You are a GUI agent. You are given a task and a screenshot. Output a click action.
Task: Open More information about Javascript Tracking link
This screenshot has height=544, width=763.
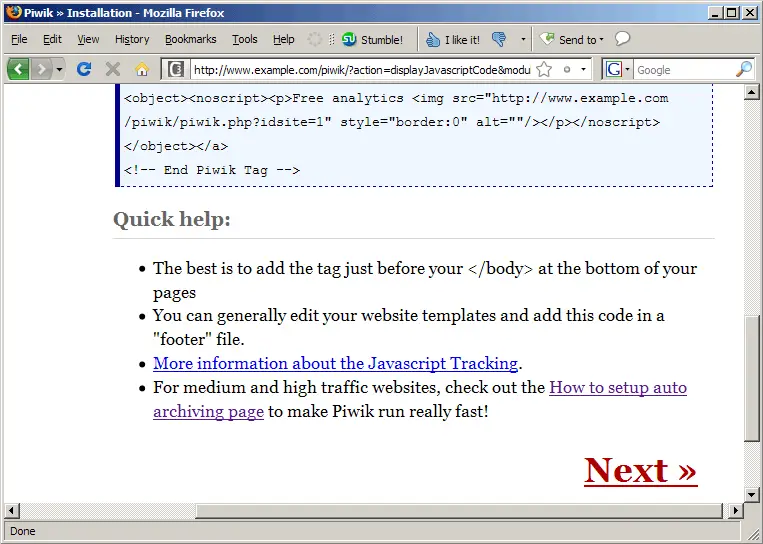coord(335,363)
